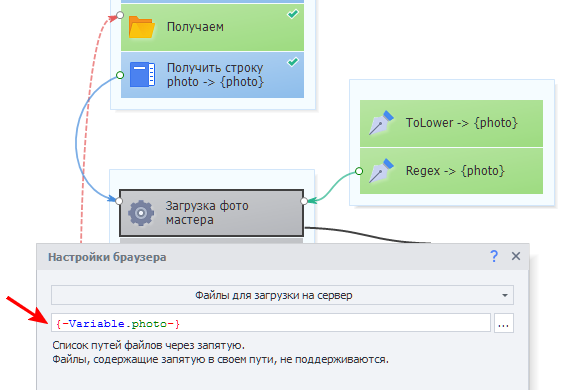
Task: Click the right connector of Загрузка фото мастера
Action: 304,201
